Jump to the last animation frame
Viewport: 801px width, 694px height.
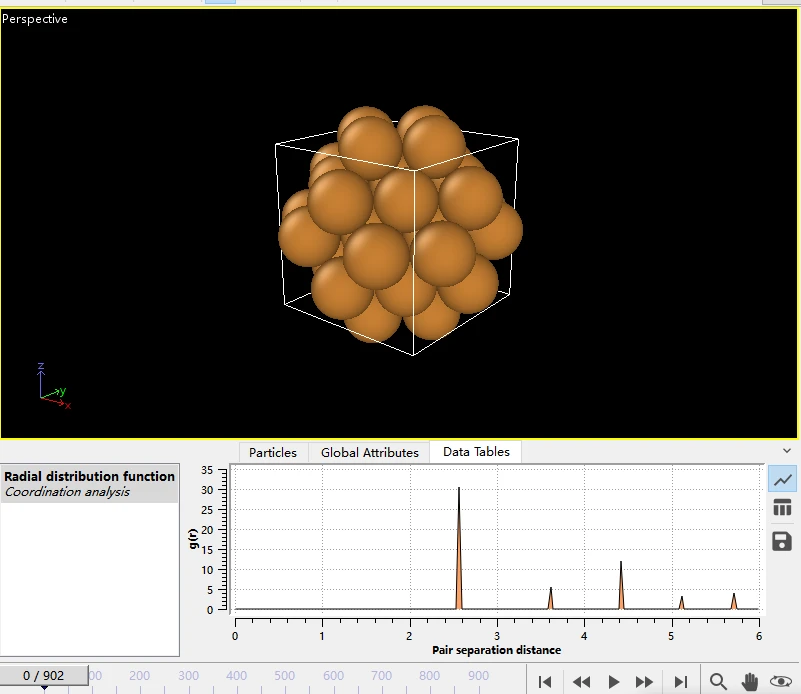(681, 681)
